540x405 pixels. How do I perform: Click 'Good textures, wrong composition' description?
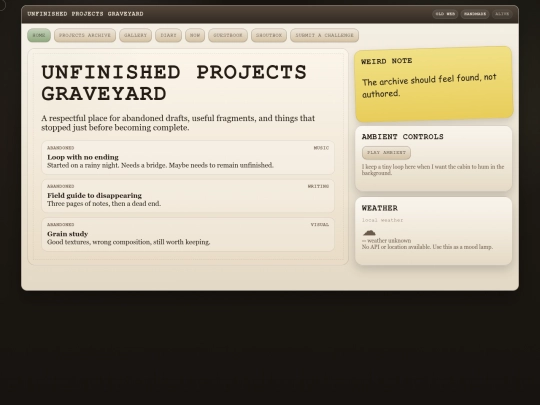(x=128, y=242)
